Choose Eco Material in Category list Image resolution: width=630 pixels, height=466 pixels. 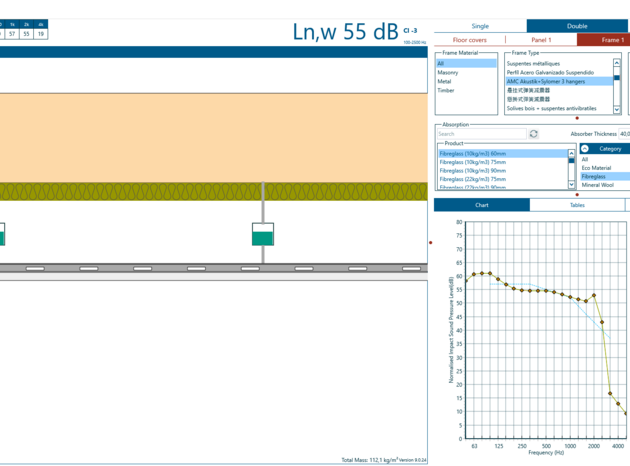coord(597,168)
